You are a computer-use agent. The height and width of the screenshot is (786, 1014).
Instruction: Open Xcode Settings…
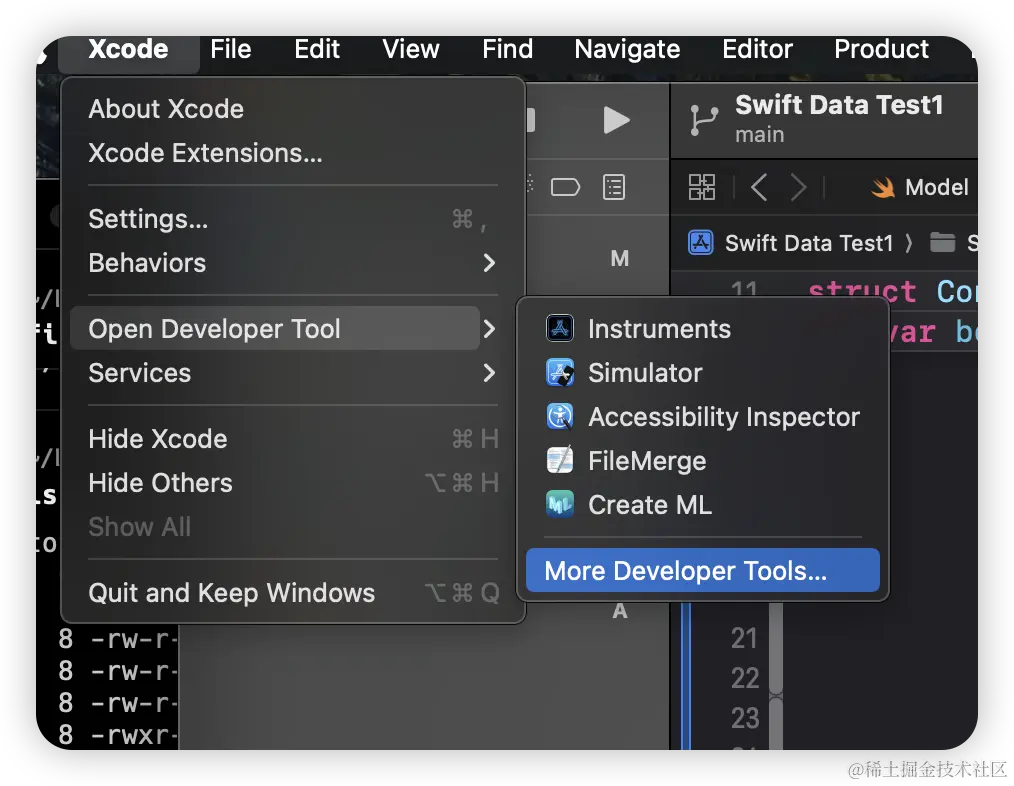(x=293, y=219)
